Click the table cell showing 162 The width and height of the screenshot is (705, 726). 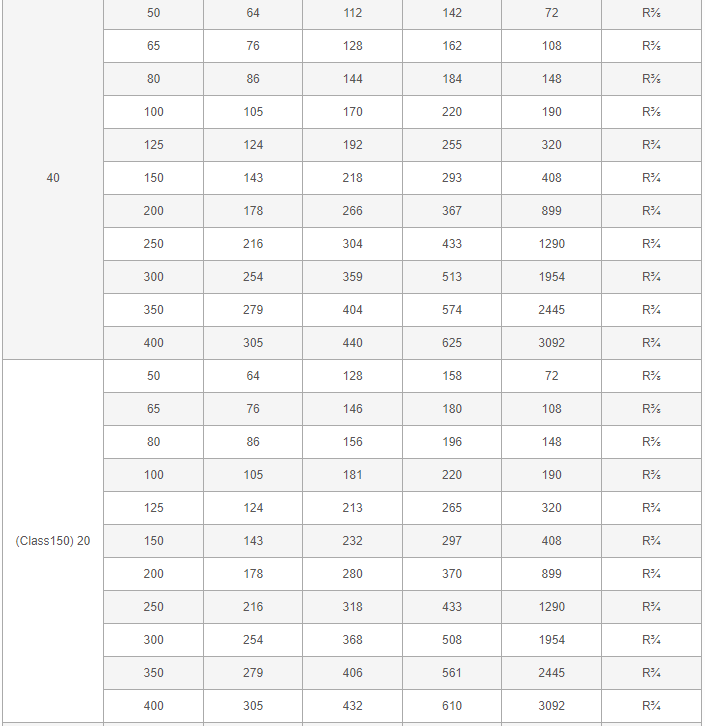pos(452,46)
